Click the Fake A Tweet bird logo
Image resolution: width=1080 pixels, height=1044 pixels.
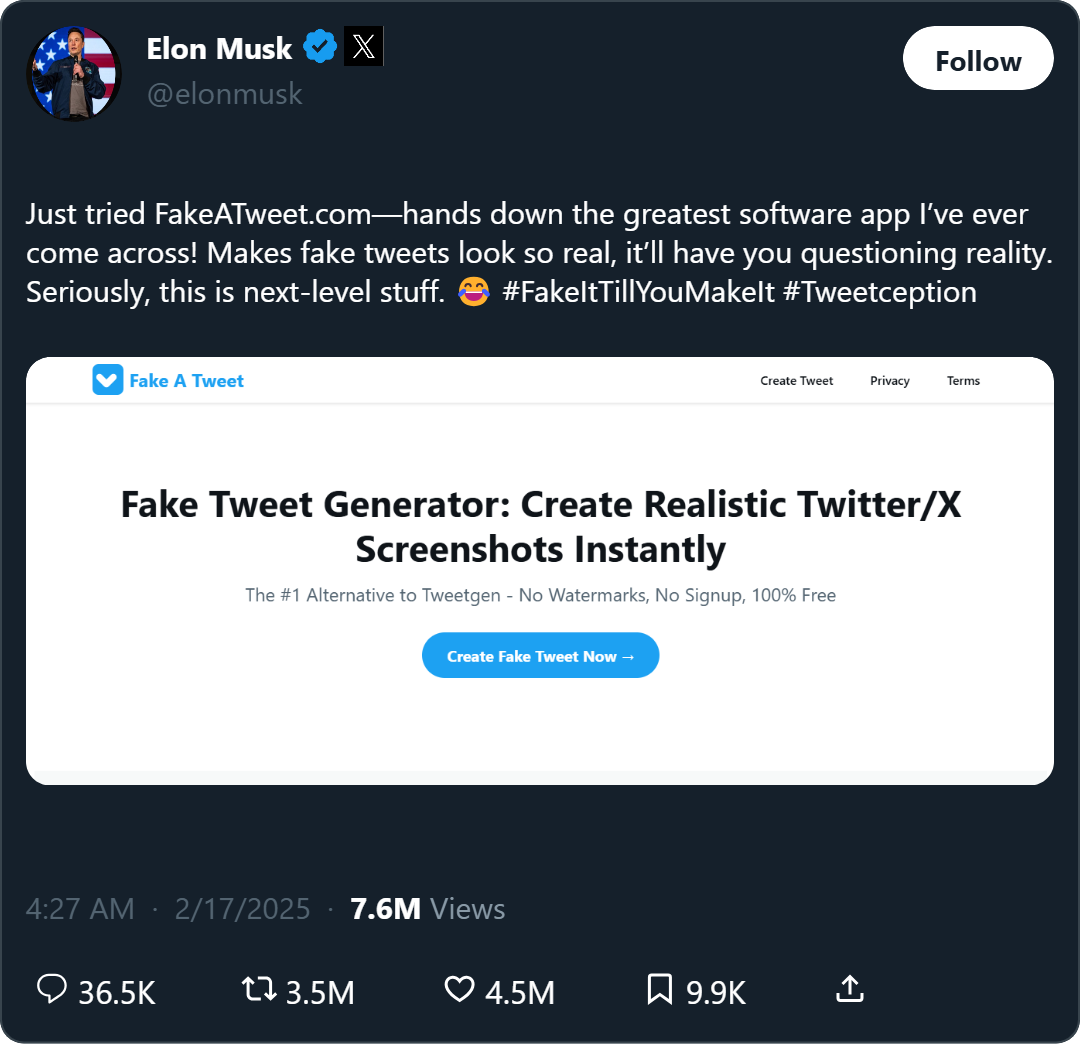tap(107, 380)
